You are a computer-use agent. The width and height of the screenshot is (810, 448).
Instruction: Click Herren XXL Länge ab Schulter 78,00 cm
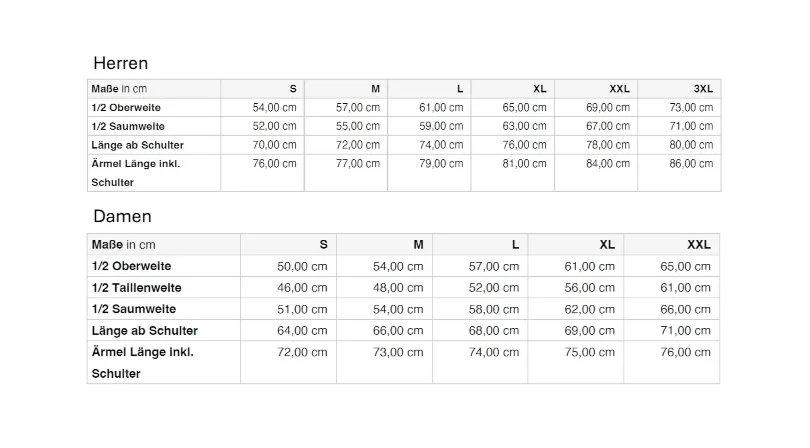pyautogui.click(x=608, y=145)
